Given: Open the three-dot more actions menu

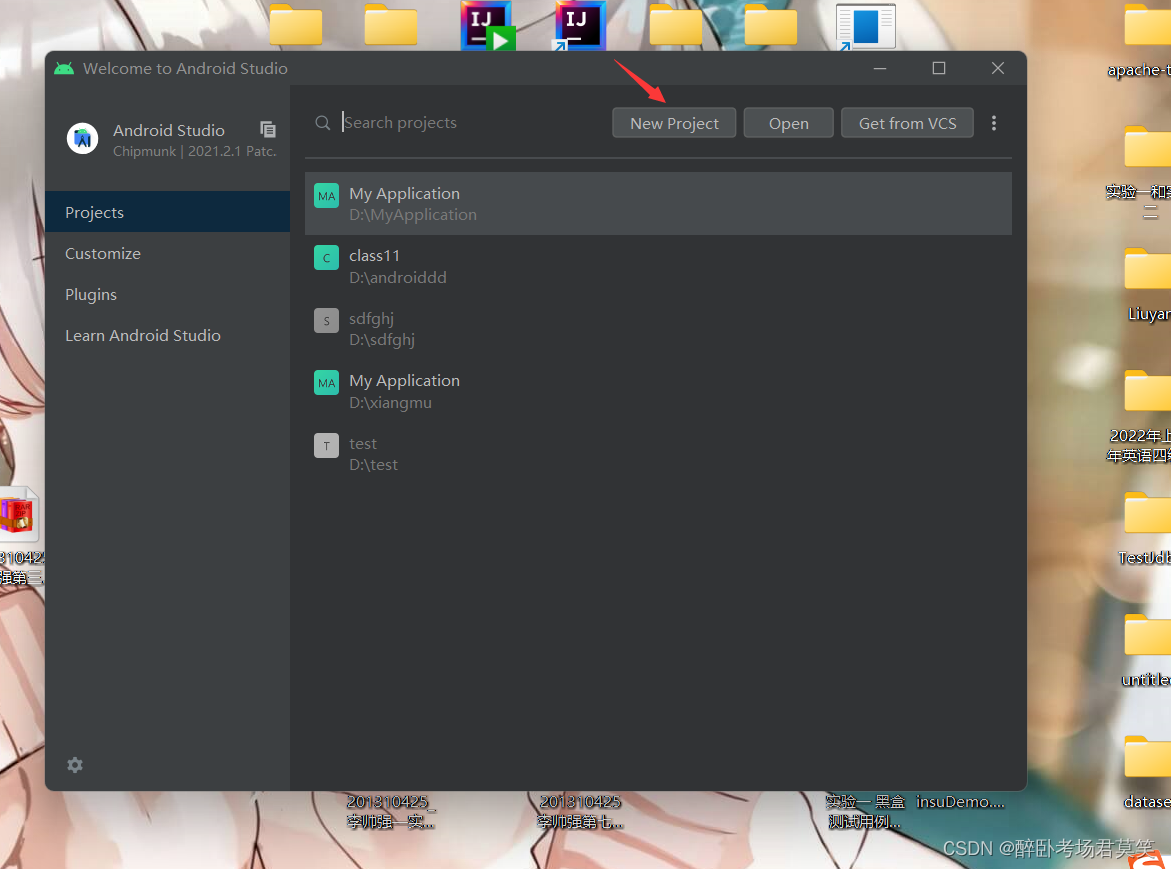Looking at the screenshot, I should point(993,123).
